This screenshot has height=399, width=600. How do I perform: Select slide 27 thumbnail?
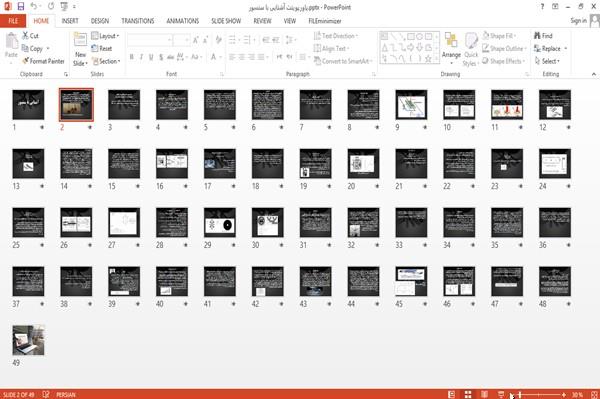click(x=124, y=222)
